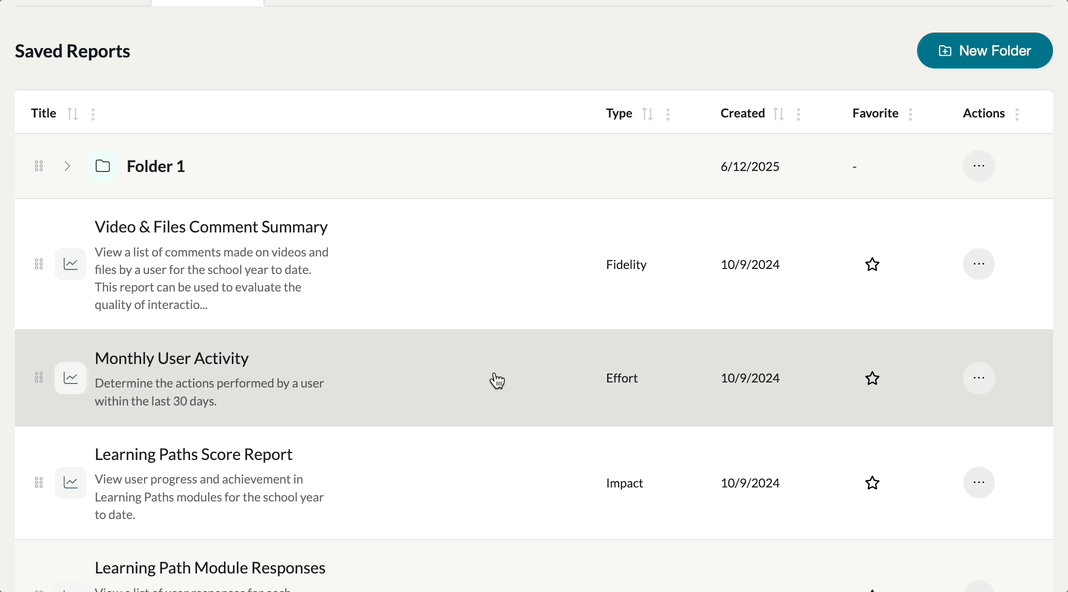This screenshot has width=1068, height=592.
Task: Toggle favorite star for Monthly User Activity
Action: click(872, 379)
